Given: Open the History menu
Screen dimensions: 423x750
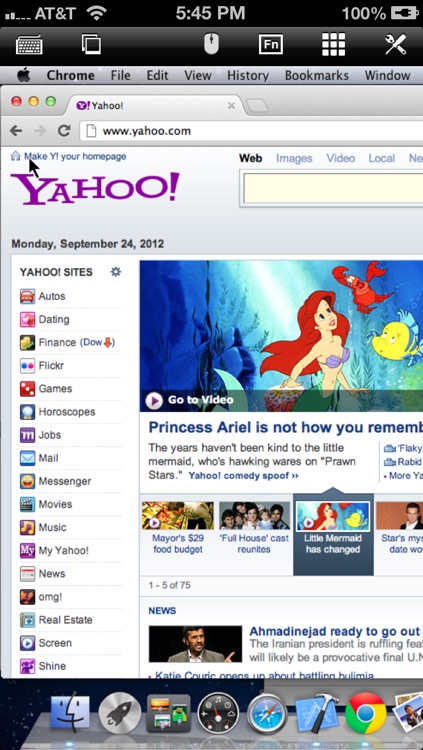Looking at the screenshot, I should pyautogui.click(x=247, y=76).
